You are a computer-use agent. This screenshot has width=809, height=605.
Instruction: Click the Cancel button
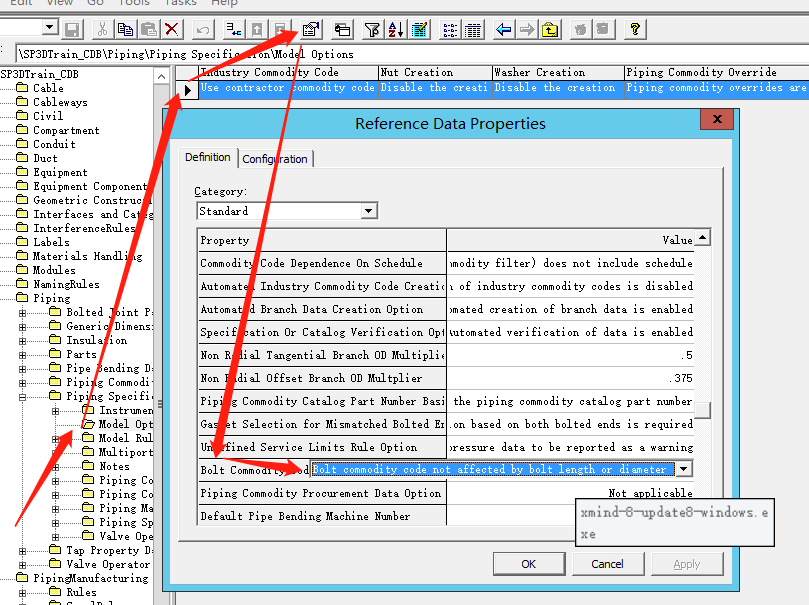click(608, 564)
